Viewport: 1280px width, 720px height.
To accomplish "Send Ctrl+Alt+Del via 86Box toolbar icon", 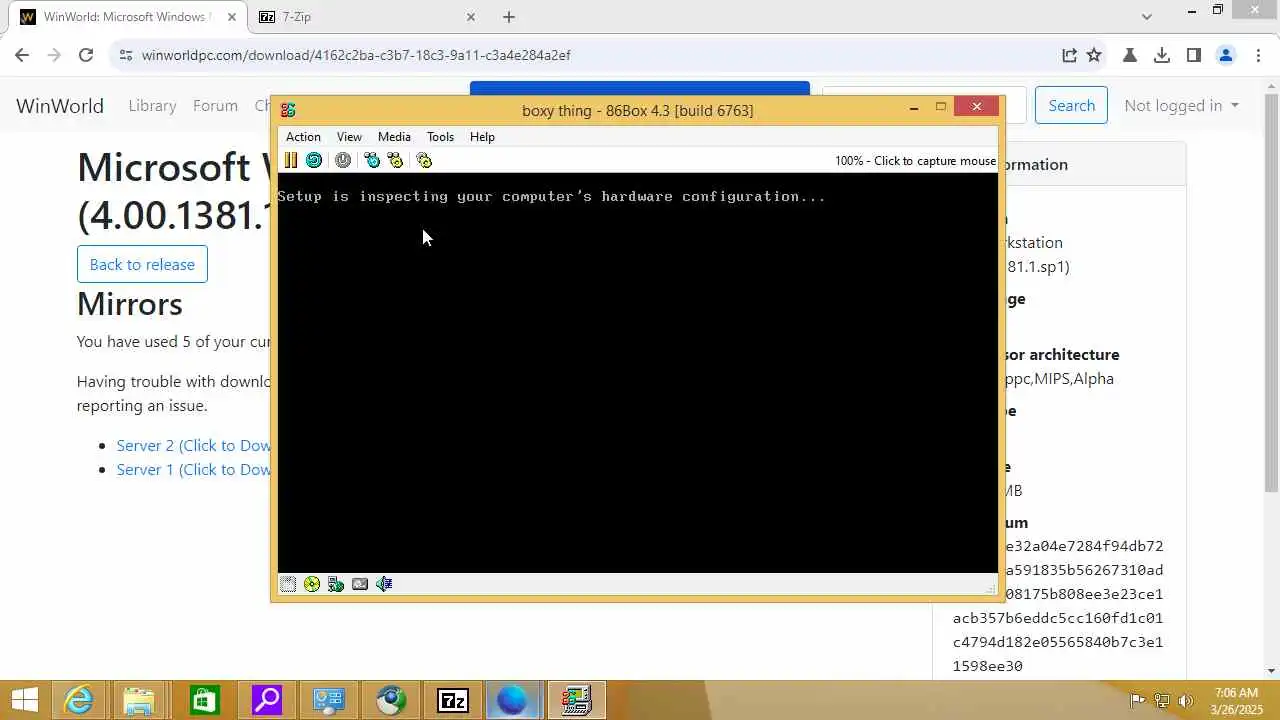I will coord(372,160).
